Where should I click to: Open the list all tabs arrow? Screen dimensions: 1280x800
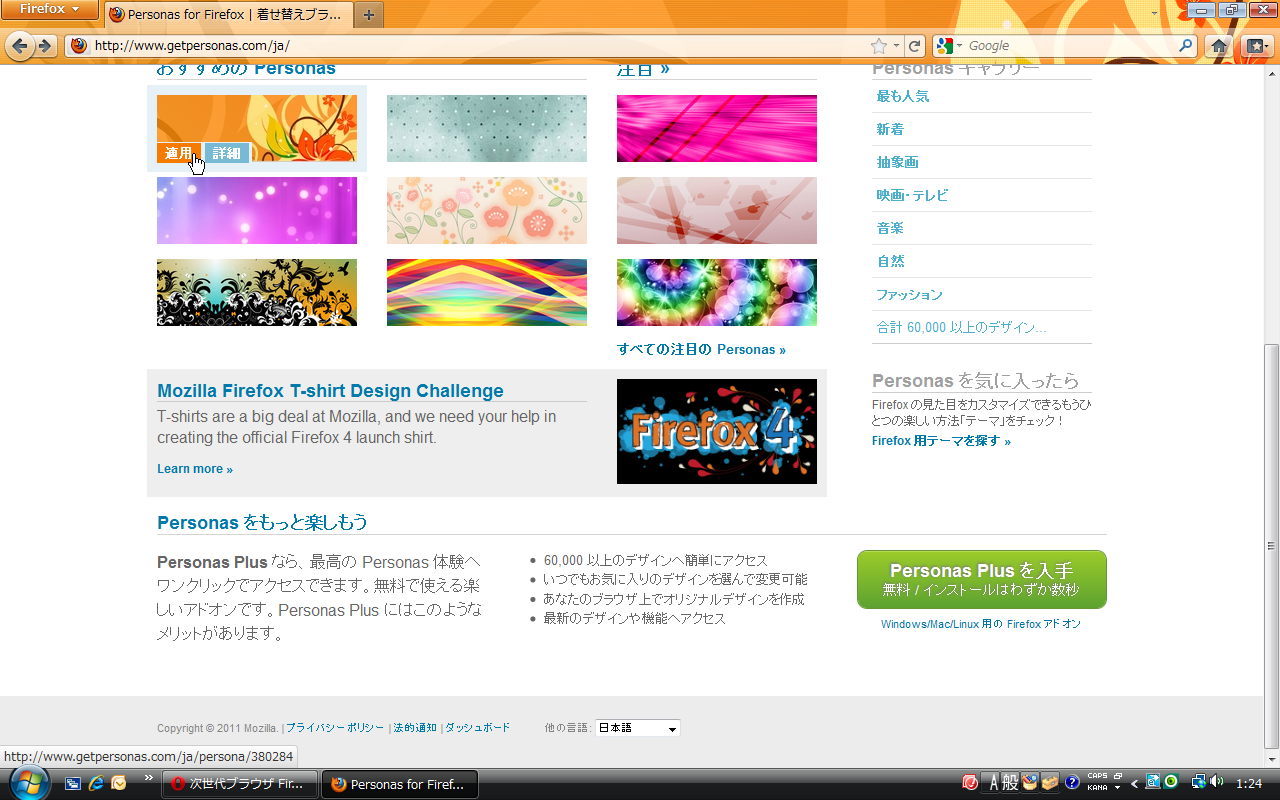[1154, 14]
